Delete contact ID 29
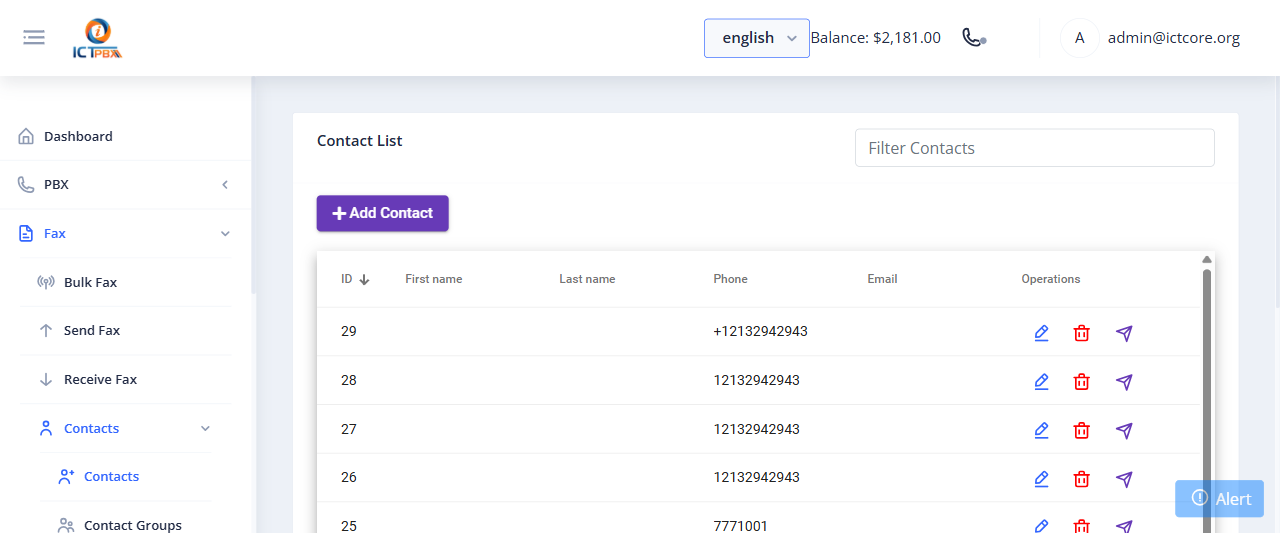1280x533 pixels. point(1081,333)
